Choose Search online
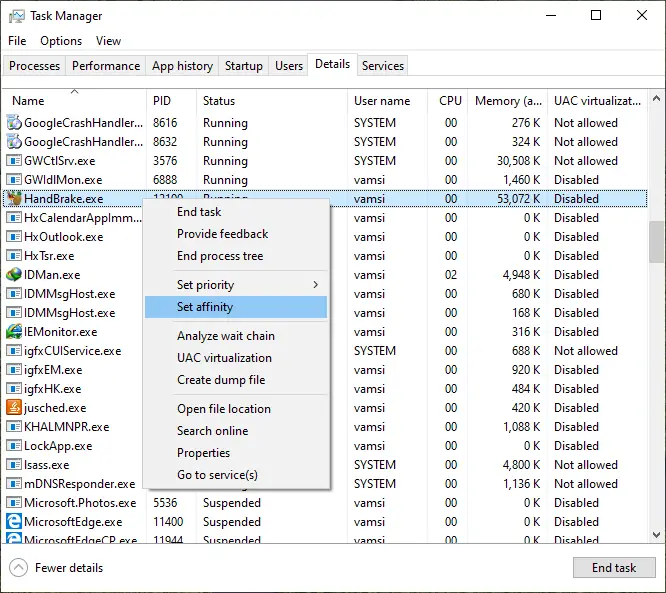Viewport: 666px width, 593px height. click(x=236, y=431)
